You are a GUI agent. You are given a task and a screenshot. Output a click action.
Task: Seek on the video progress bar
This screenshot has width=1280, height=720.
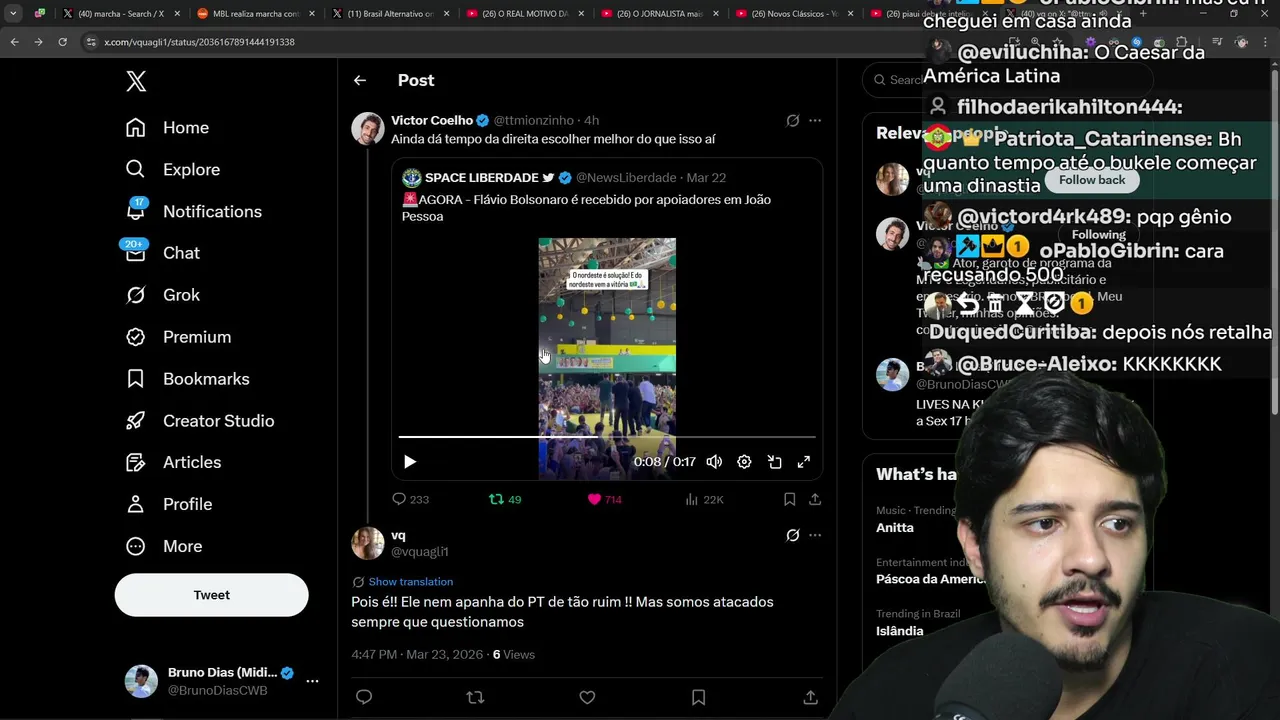point(607,437)
